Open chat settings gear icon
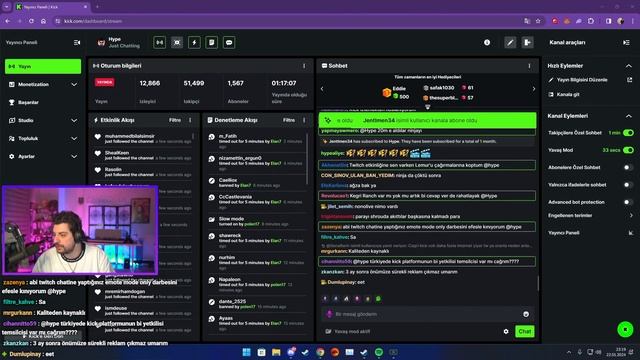The width and height of the screenshot is (640, 360). tap(506, 331)
